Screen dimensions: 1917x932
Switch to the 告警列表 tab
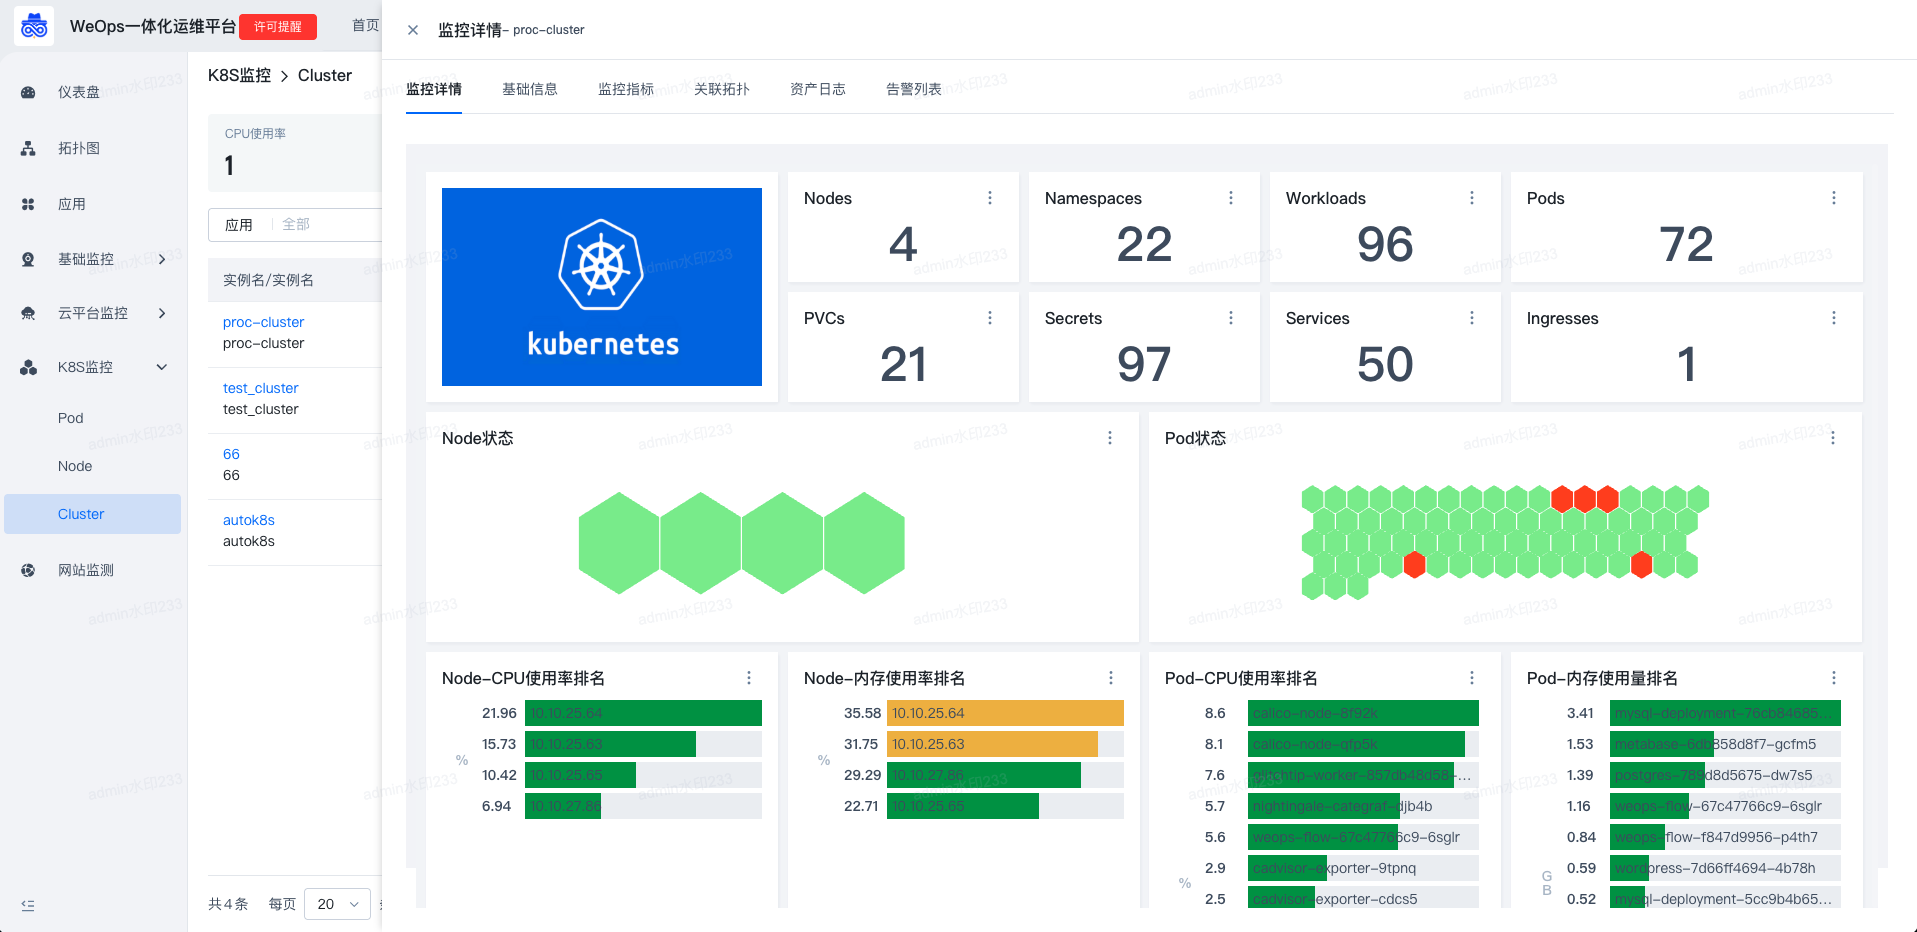click(x=913, y=89)
